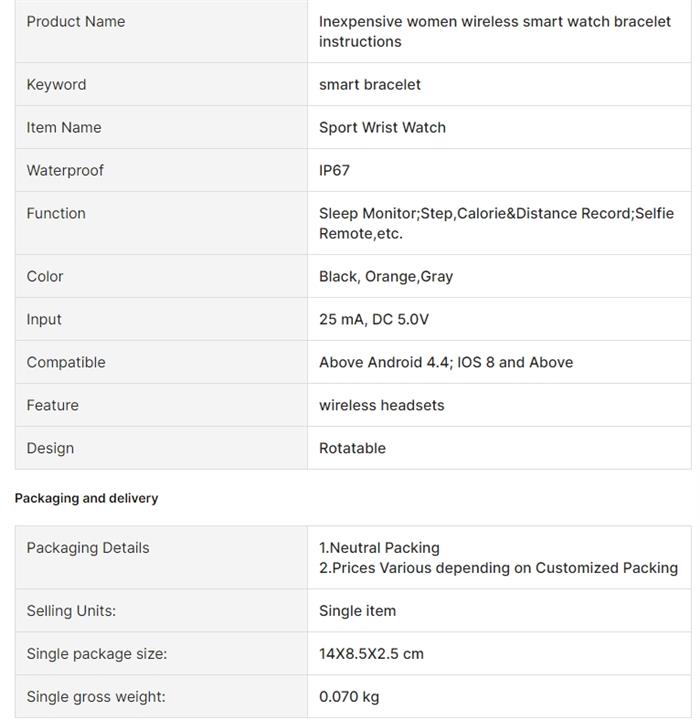Click the Sleep Monitor function description
The image size is (700, 720).
pyautogui.click(x=496, y=223)
